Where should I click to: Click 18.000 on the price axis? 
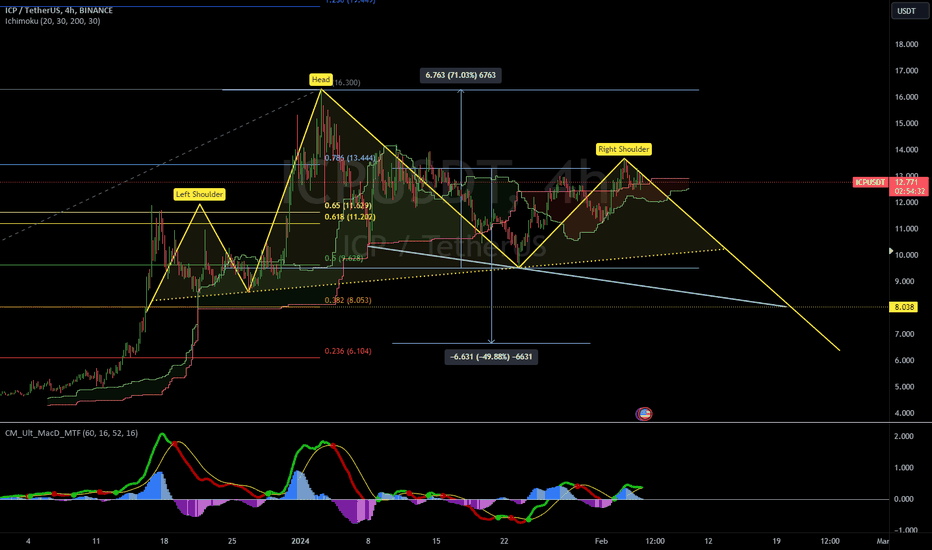(906, 44)
